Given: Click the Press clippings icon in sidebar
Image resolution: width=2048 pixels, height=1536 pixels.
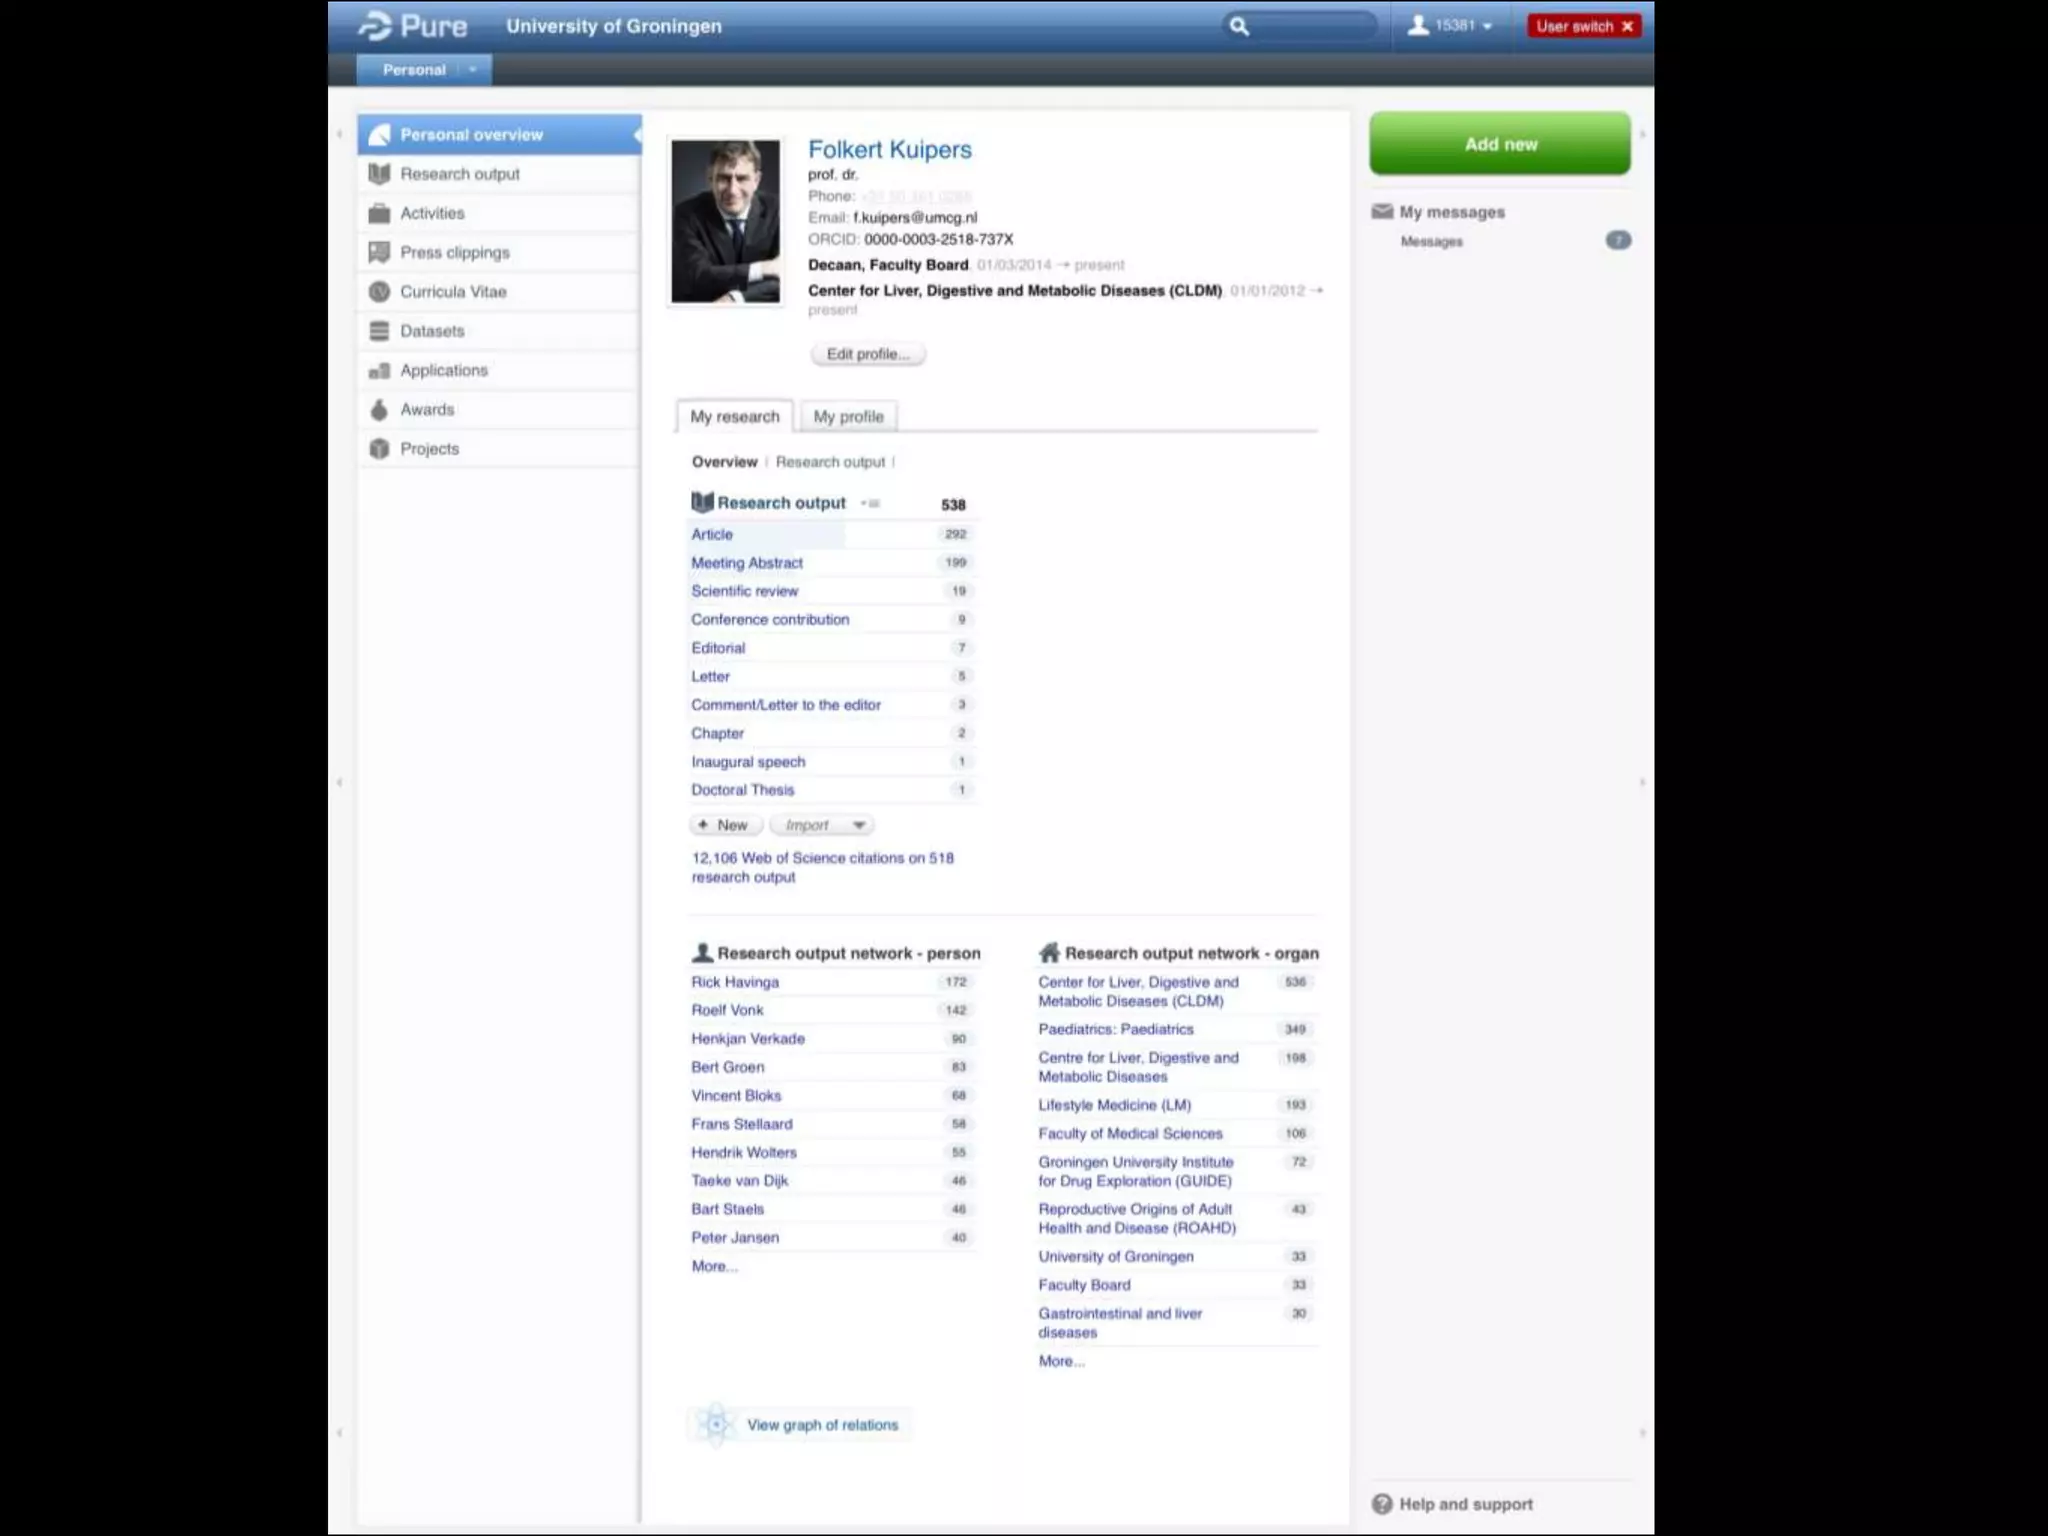Looking at the screenshot, I should (379, 252).
